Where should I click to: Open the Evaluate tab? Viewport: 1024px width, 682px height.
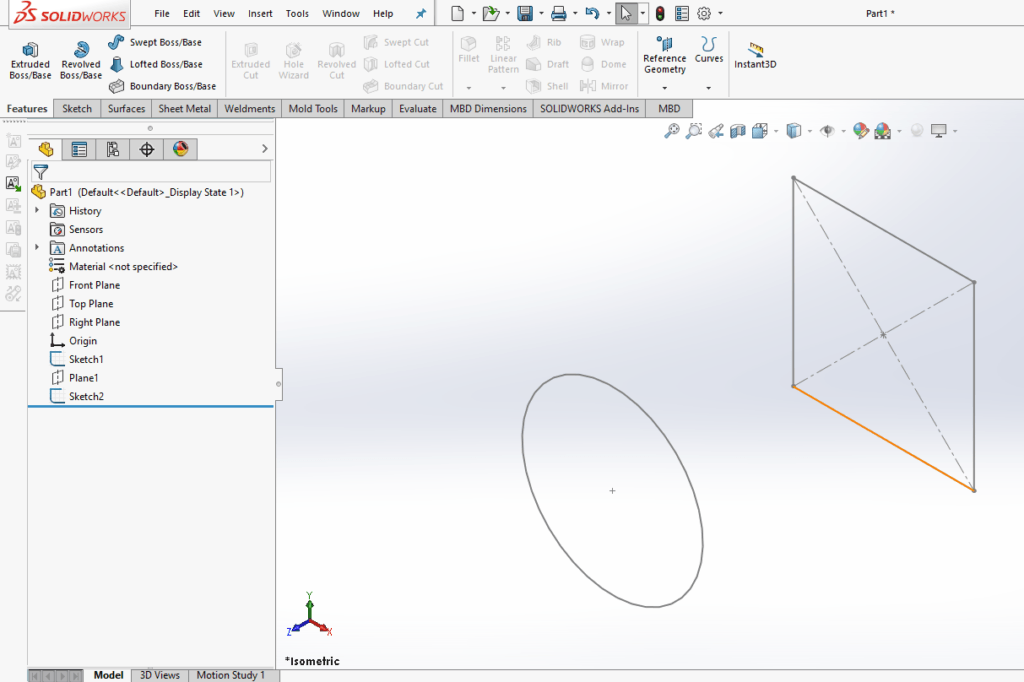coord(417,108)
